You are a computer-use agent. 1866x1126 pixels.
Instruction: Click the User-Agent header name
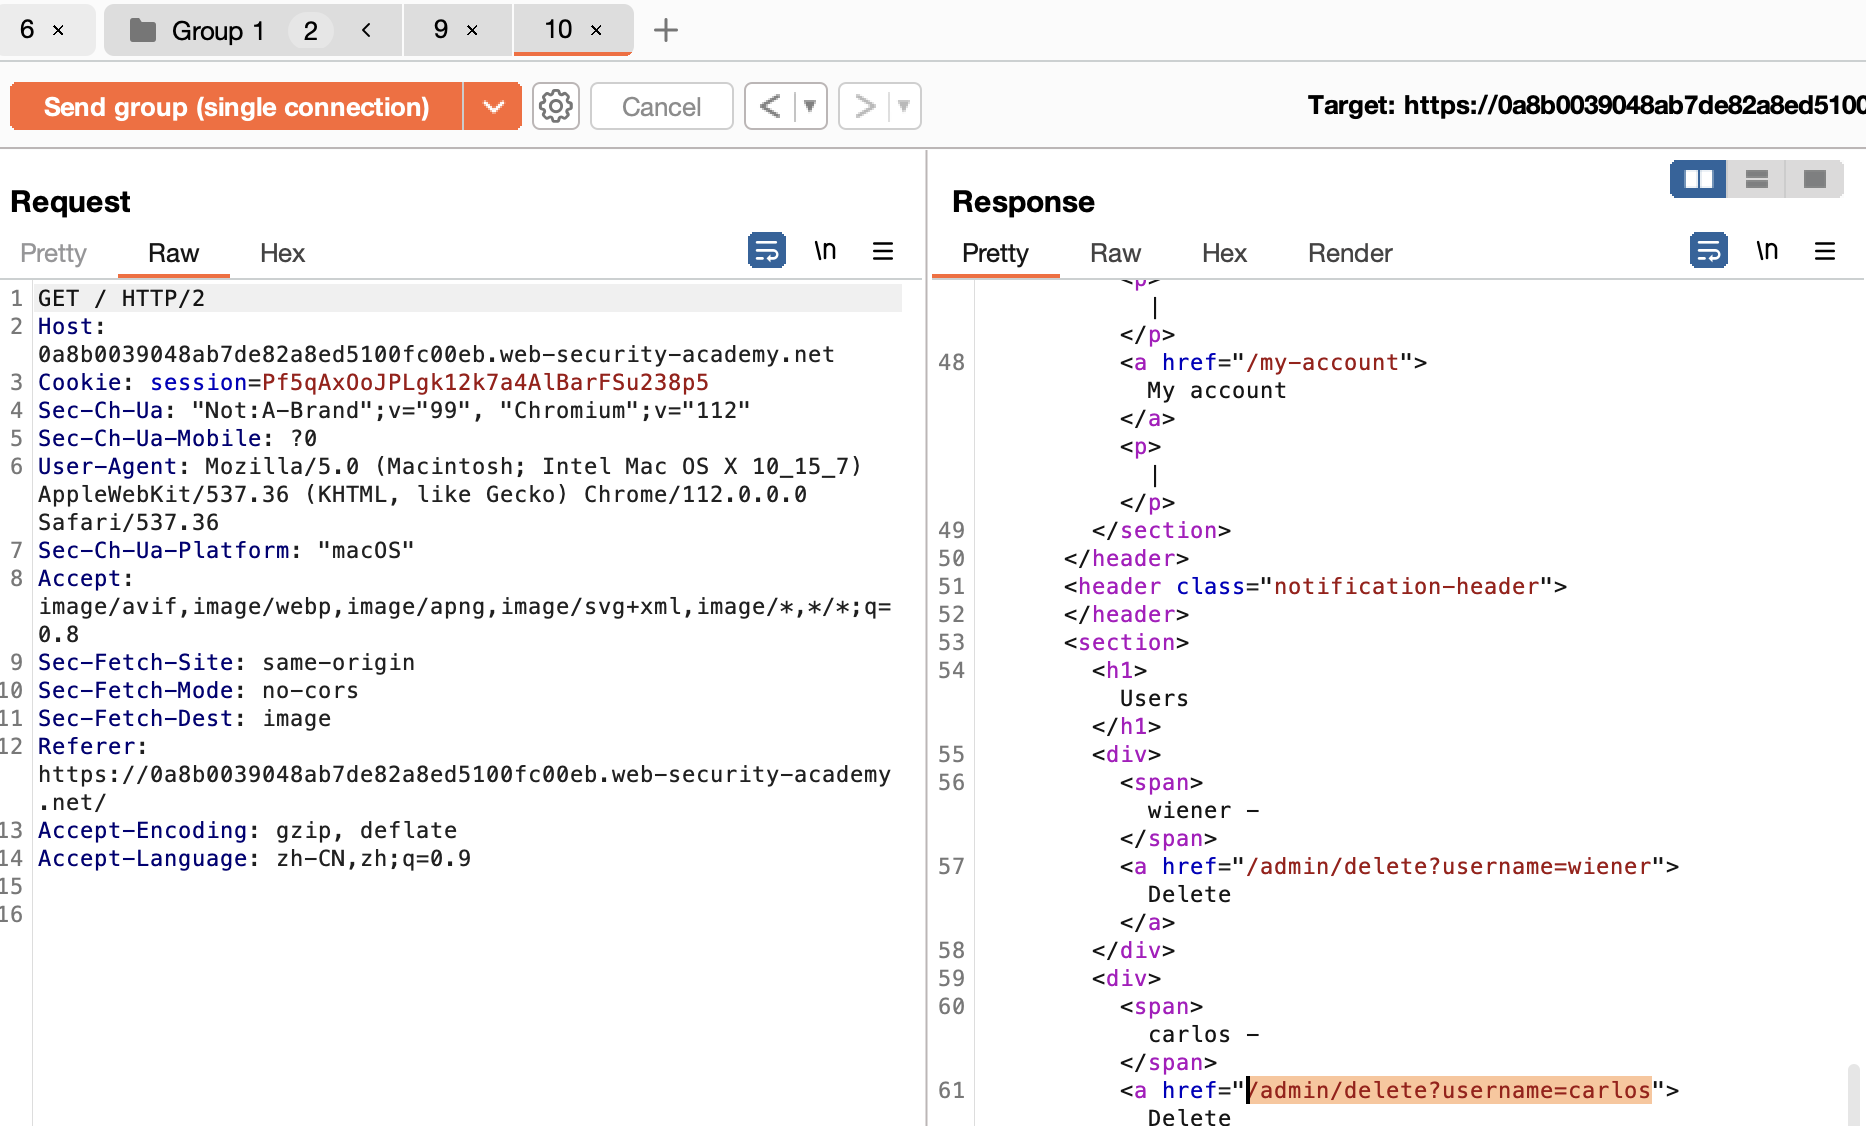[x=107, y=466]
